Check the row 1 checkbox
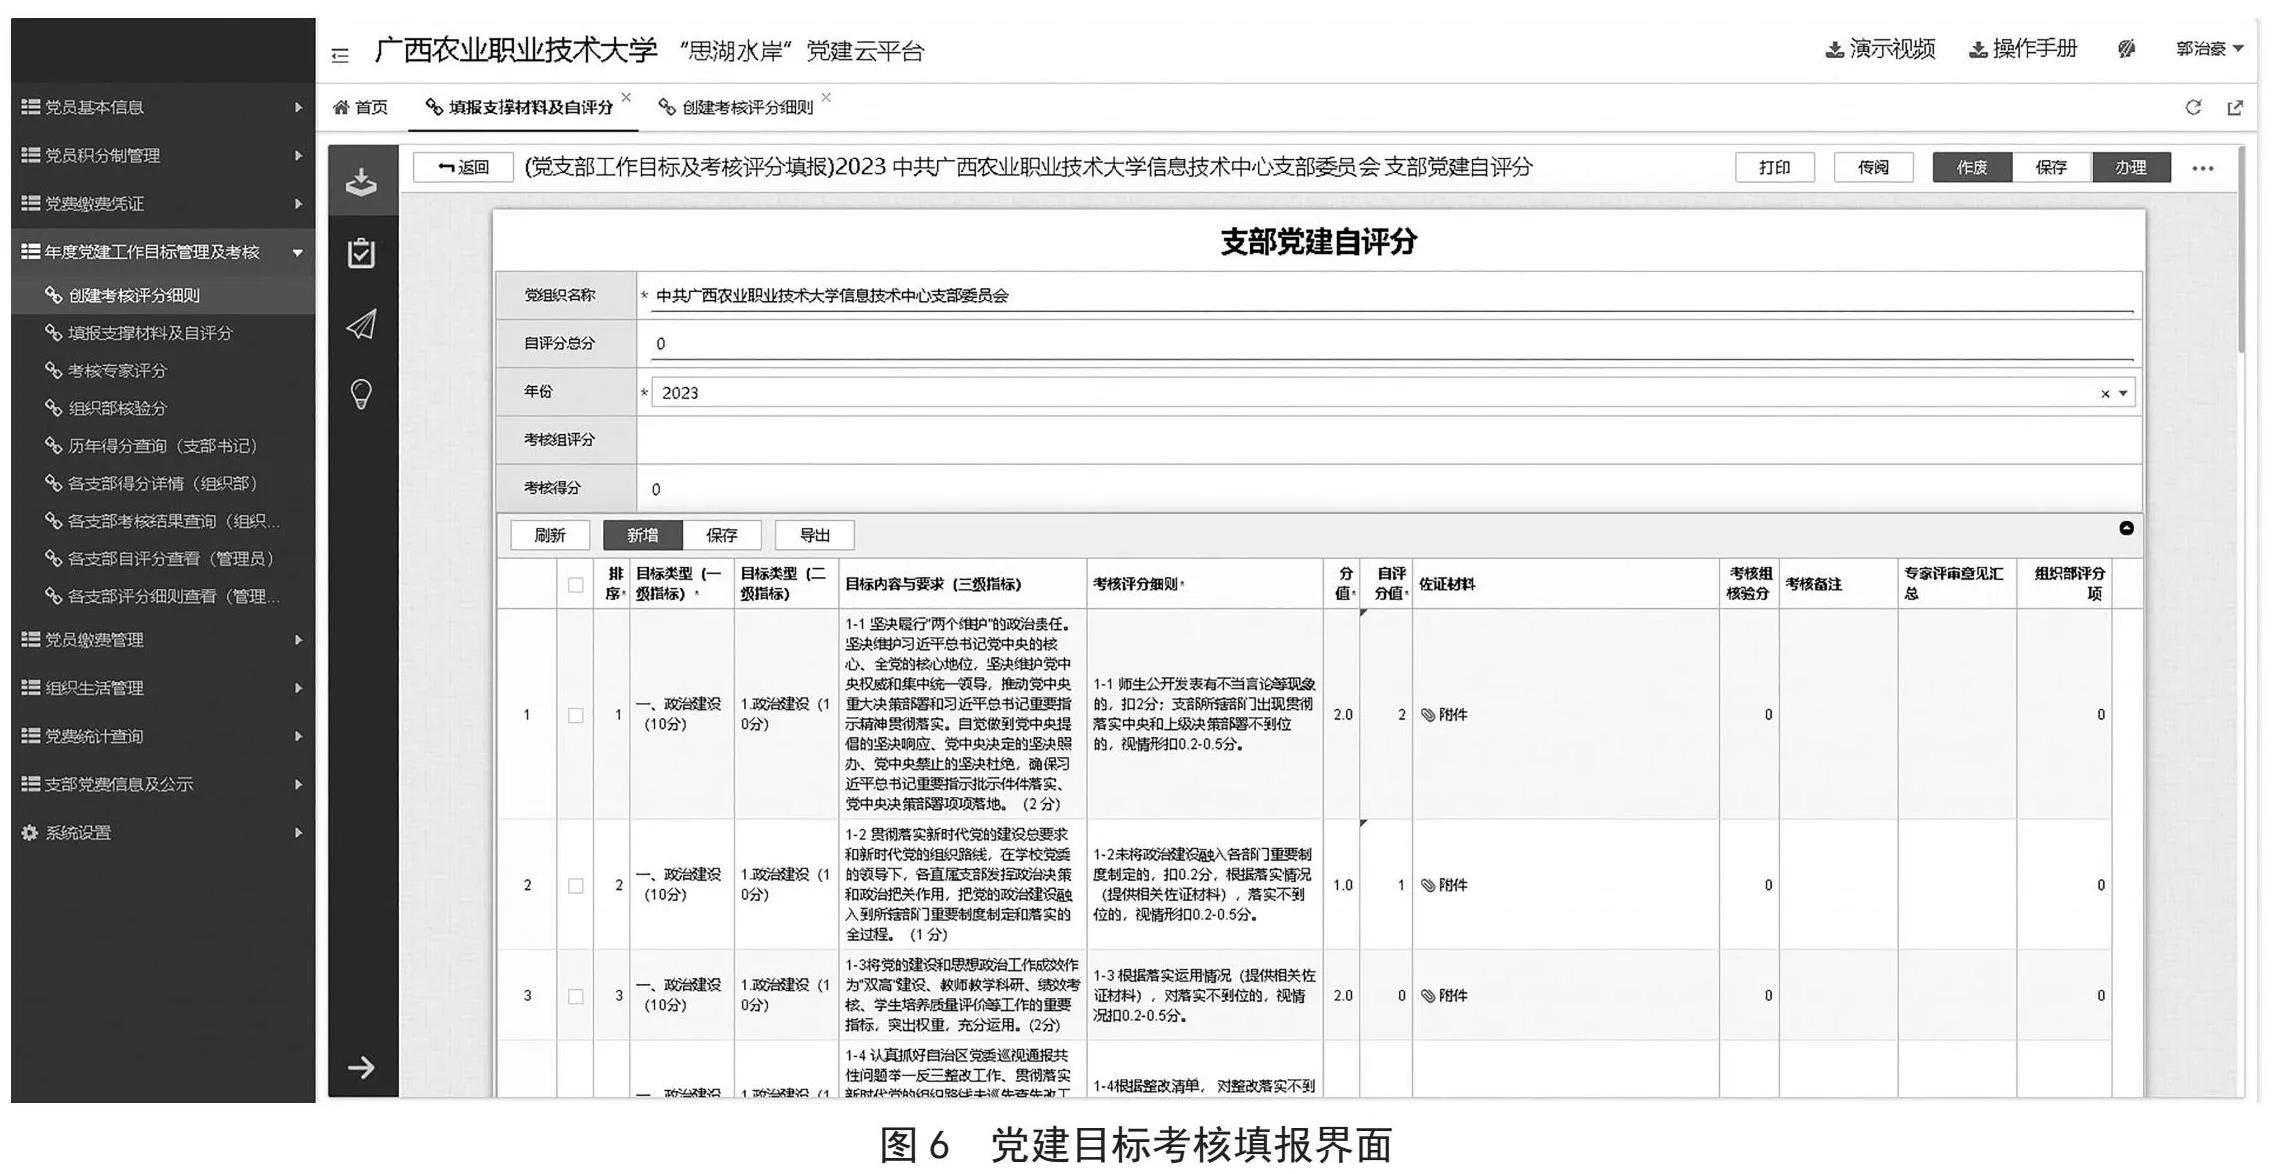 point(575,715)
